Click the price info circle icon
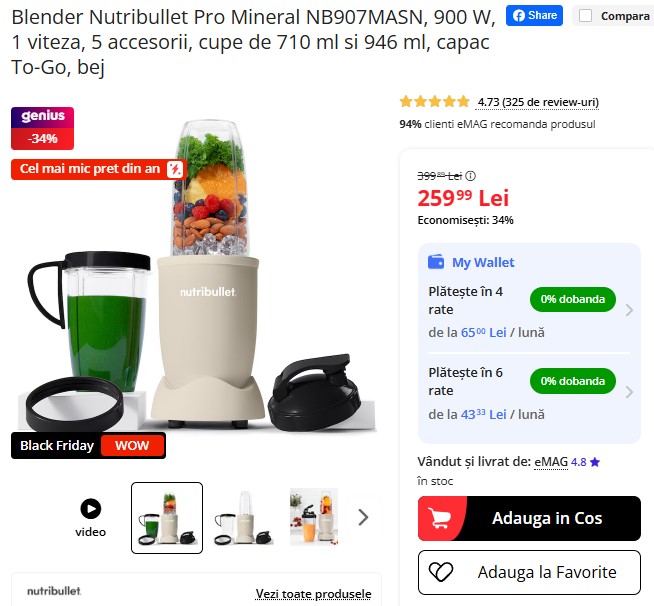654x606 pixels. 470,176
